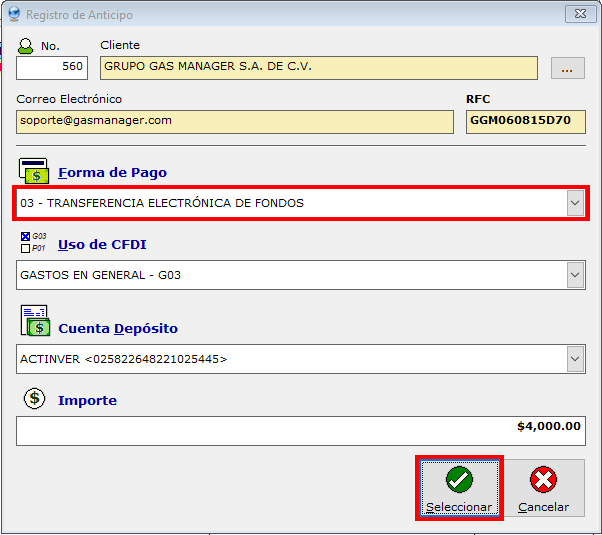Check the unchecked P01 checkbox
The height and width of the screenshot is (535, 602).
point(25,248)
